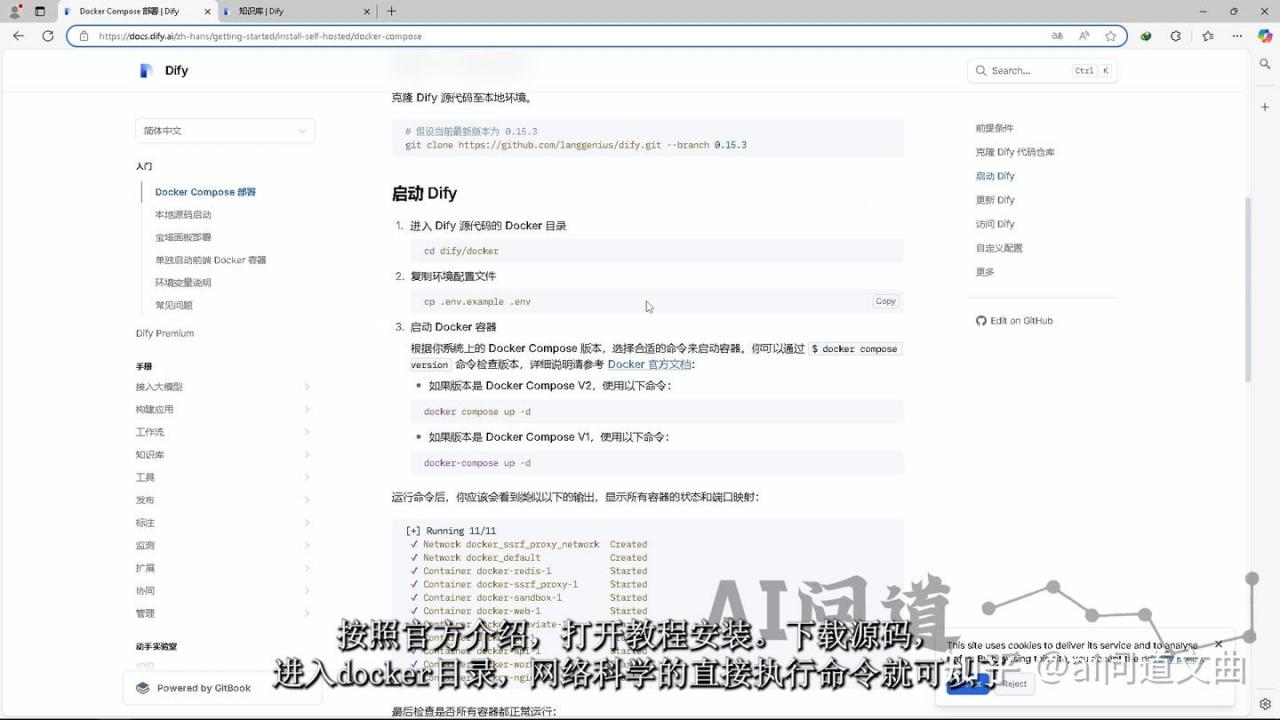Image resolution: width=1280 pixels, height=720 pixels.
Task: Jump to 前提条件 in the page outline
Action: (994, 128)
